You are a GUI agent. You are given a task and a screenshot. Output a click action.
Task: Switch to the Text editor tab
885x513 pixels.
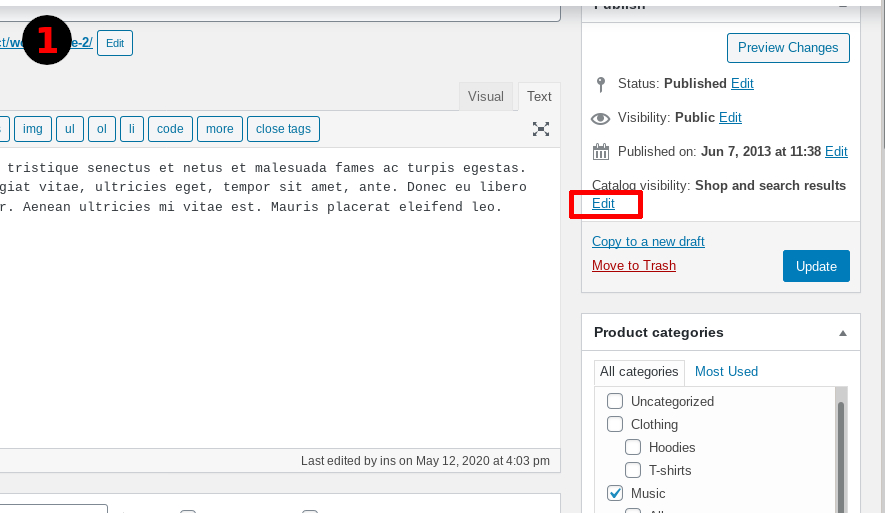(539, 97)
